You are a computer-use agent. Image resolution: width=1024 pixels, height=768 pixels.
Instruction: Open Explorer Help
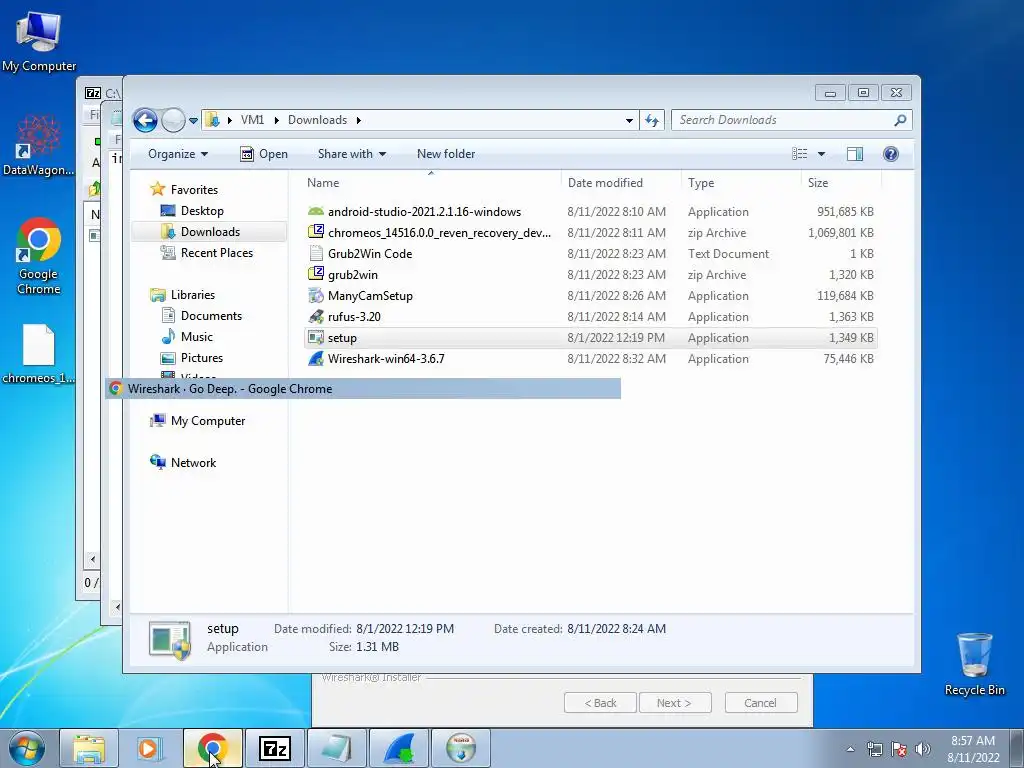(891, 154)
